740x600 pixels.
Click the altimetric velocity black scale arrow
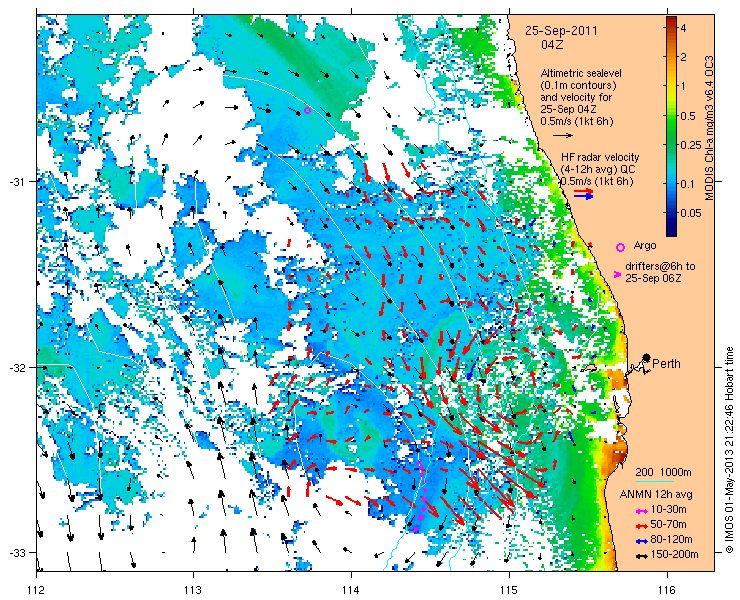coord(563,135)
